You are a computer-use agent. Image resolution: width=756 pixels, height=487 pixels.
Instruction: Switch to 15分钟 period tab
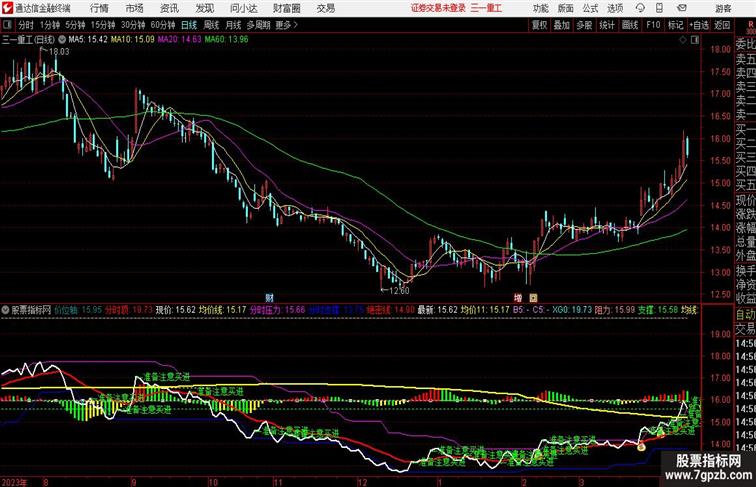tap(103, 25)
